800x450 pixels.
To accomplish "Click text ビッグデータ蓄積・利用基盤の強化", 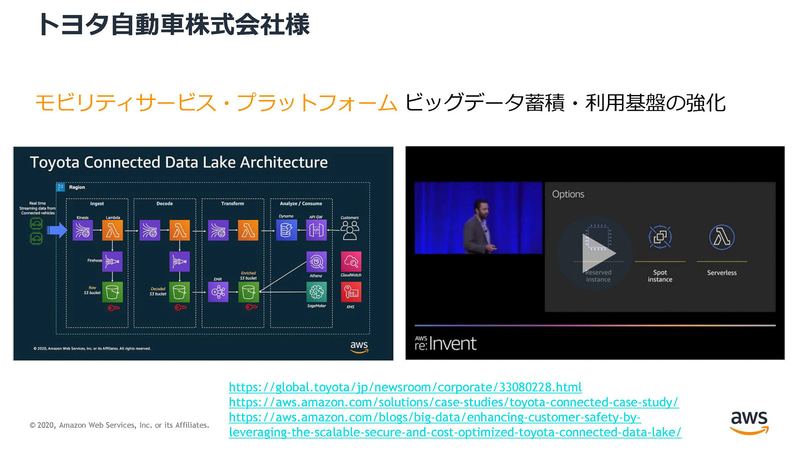I will pos(565,103).
